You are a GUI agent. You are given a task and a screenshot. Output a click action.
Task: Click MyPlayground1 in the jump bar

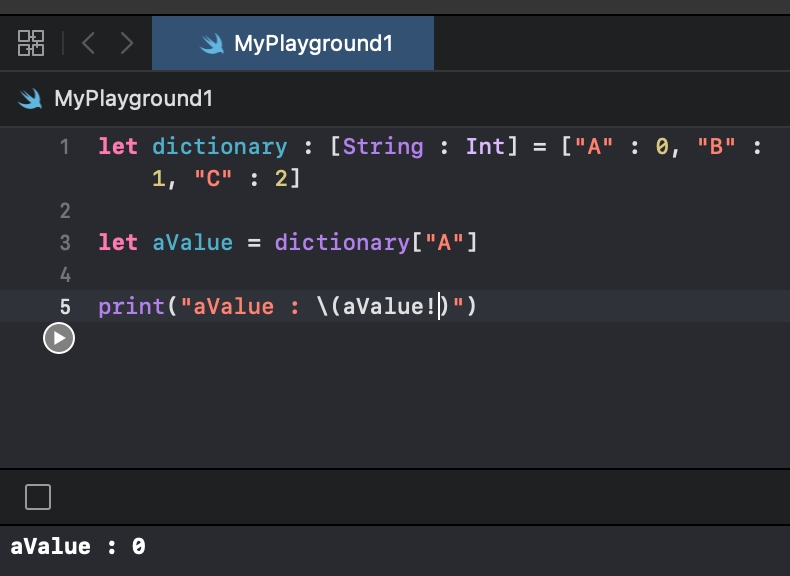click(x=134, y=99)
